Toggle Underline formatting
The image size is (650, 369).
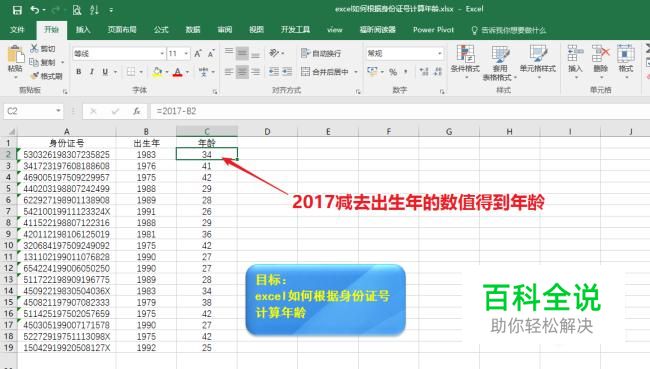pyautogui.click(x=105, y=72)
